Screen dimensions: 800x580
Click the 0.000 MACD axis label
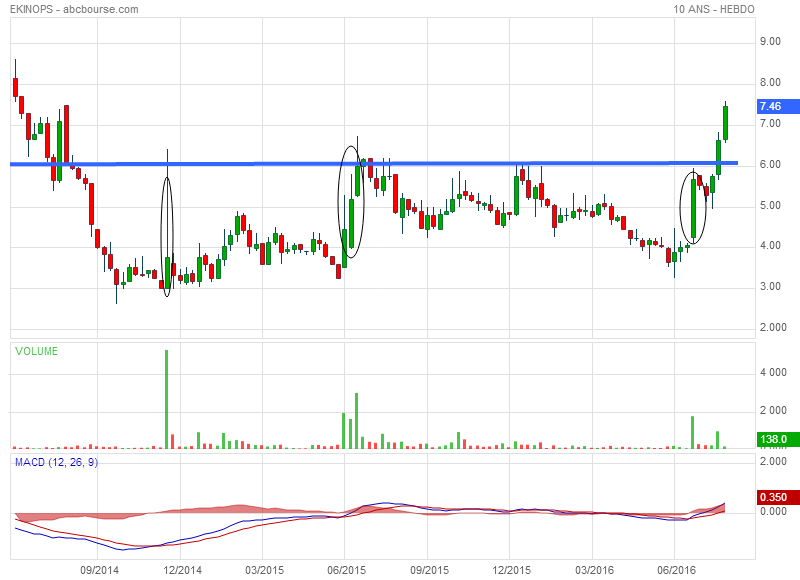(773, 511)
